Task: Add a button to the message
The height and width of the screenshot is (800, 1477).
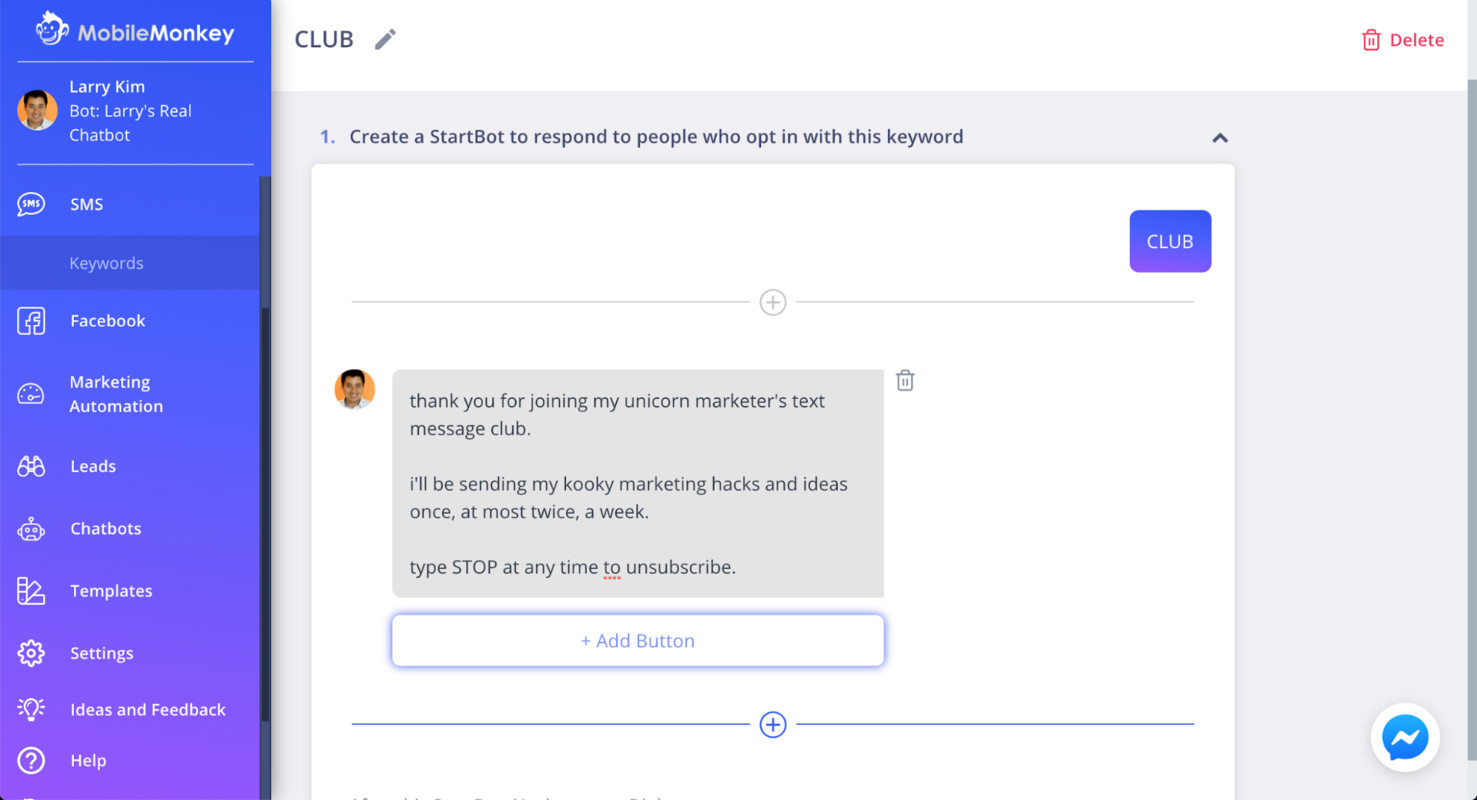Action: coord(637,640)
